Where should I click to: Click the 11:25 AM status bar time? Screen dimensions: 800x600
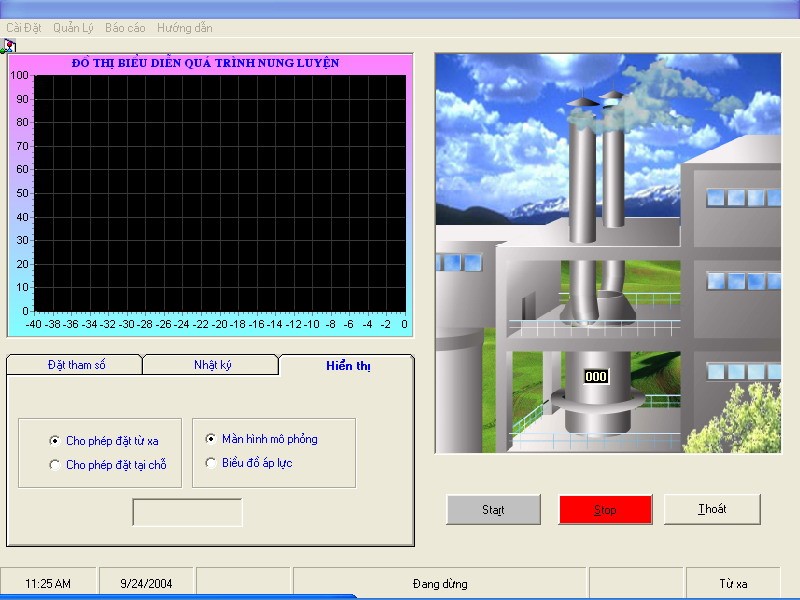pos(48,583)
